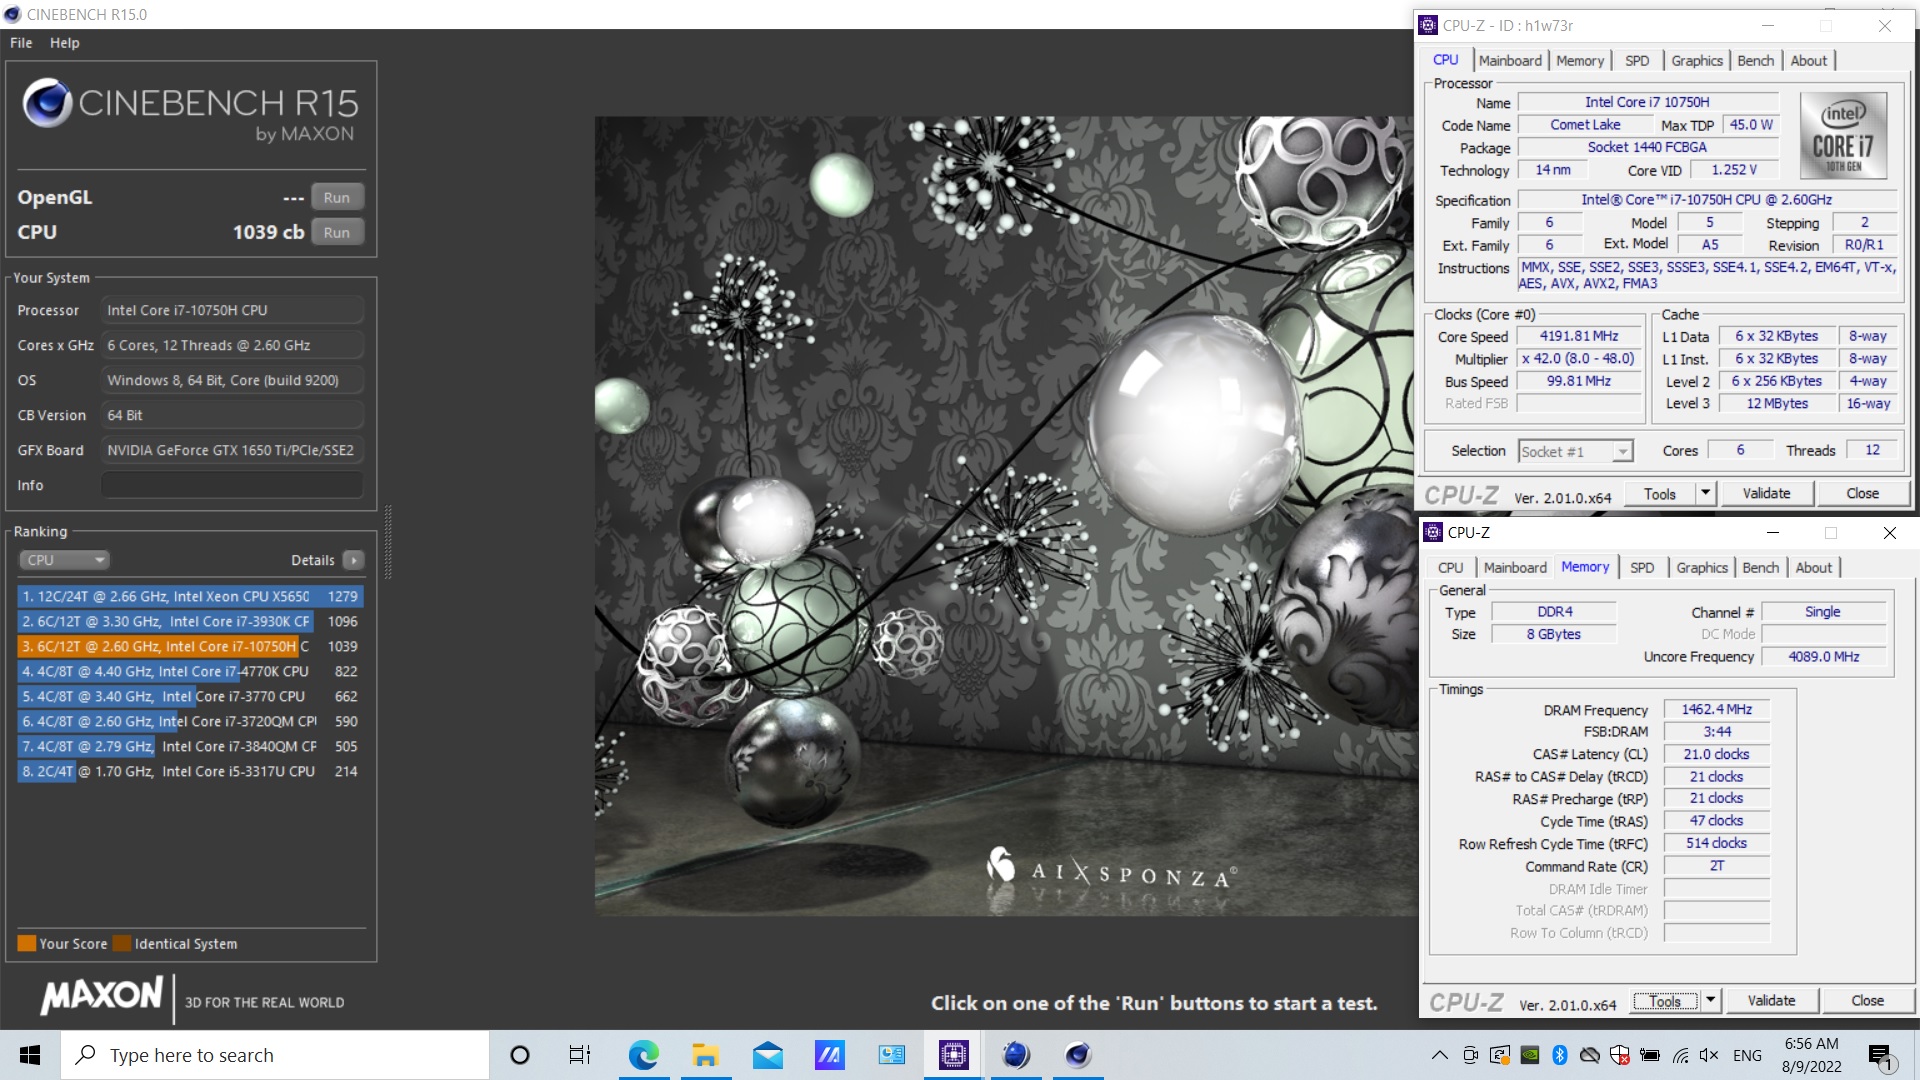Click the Intel Core i7 logo badge
1920x1080 pixels.
point(1843,136)
